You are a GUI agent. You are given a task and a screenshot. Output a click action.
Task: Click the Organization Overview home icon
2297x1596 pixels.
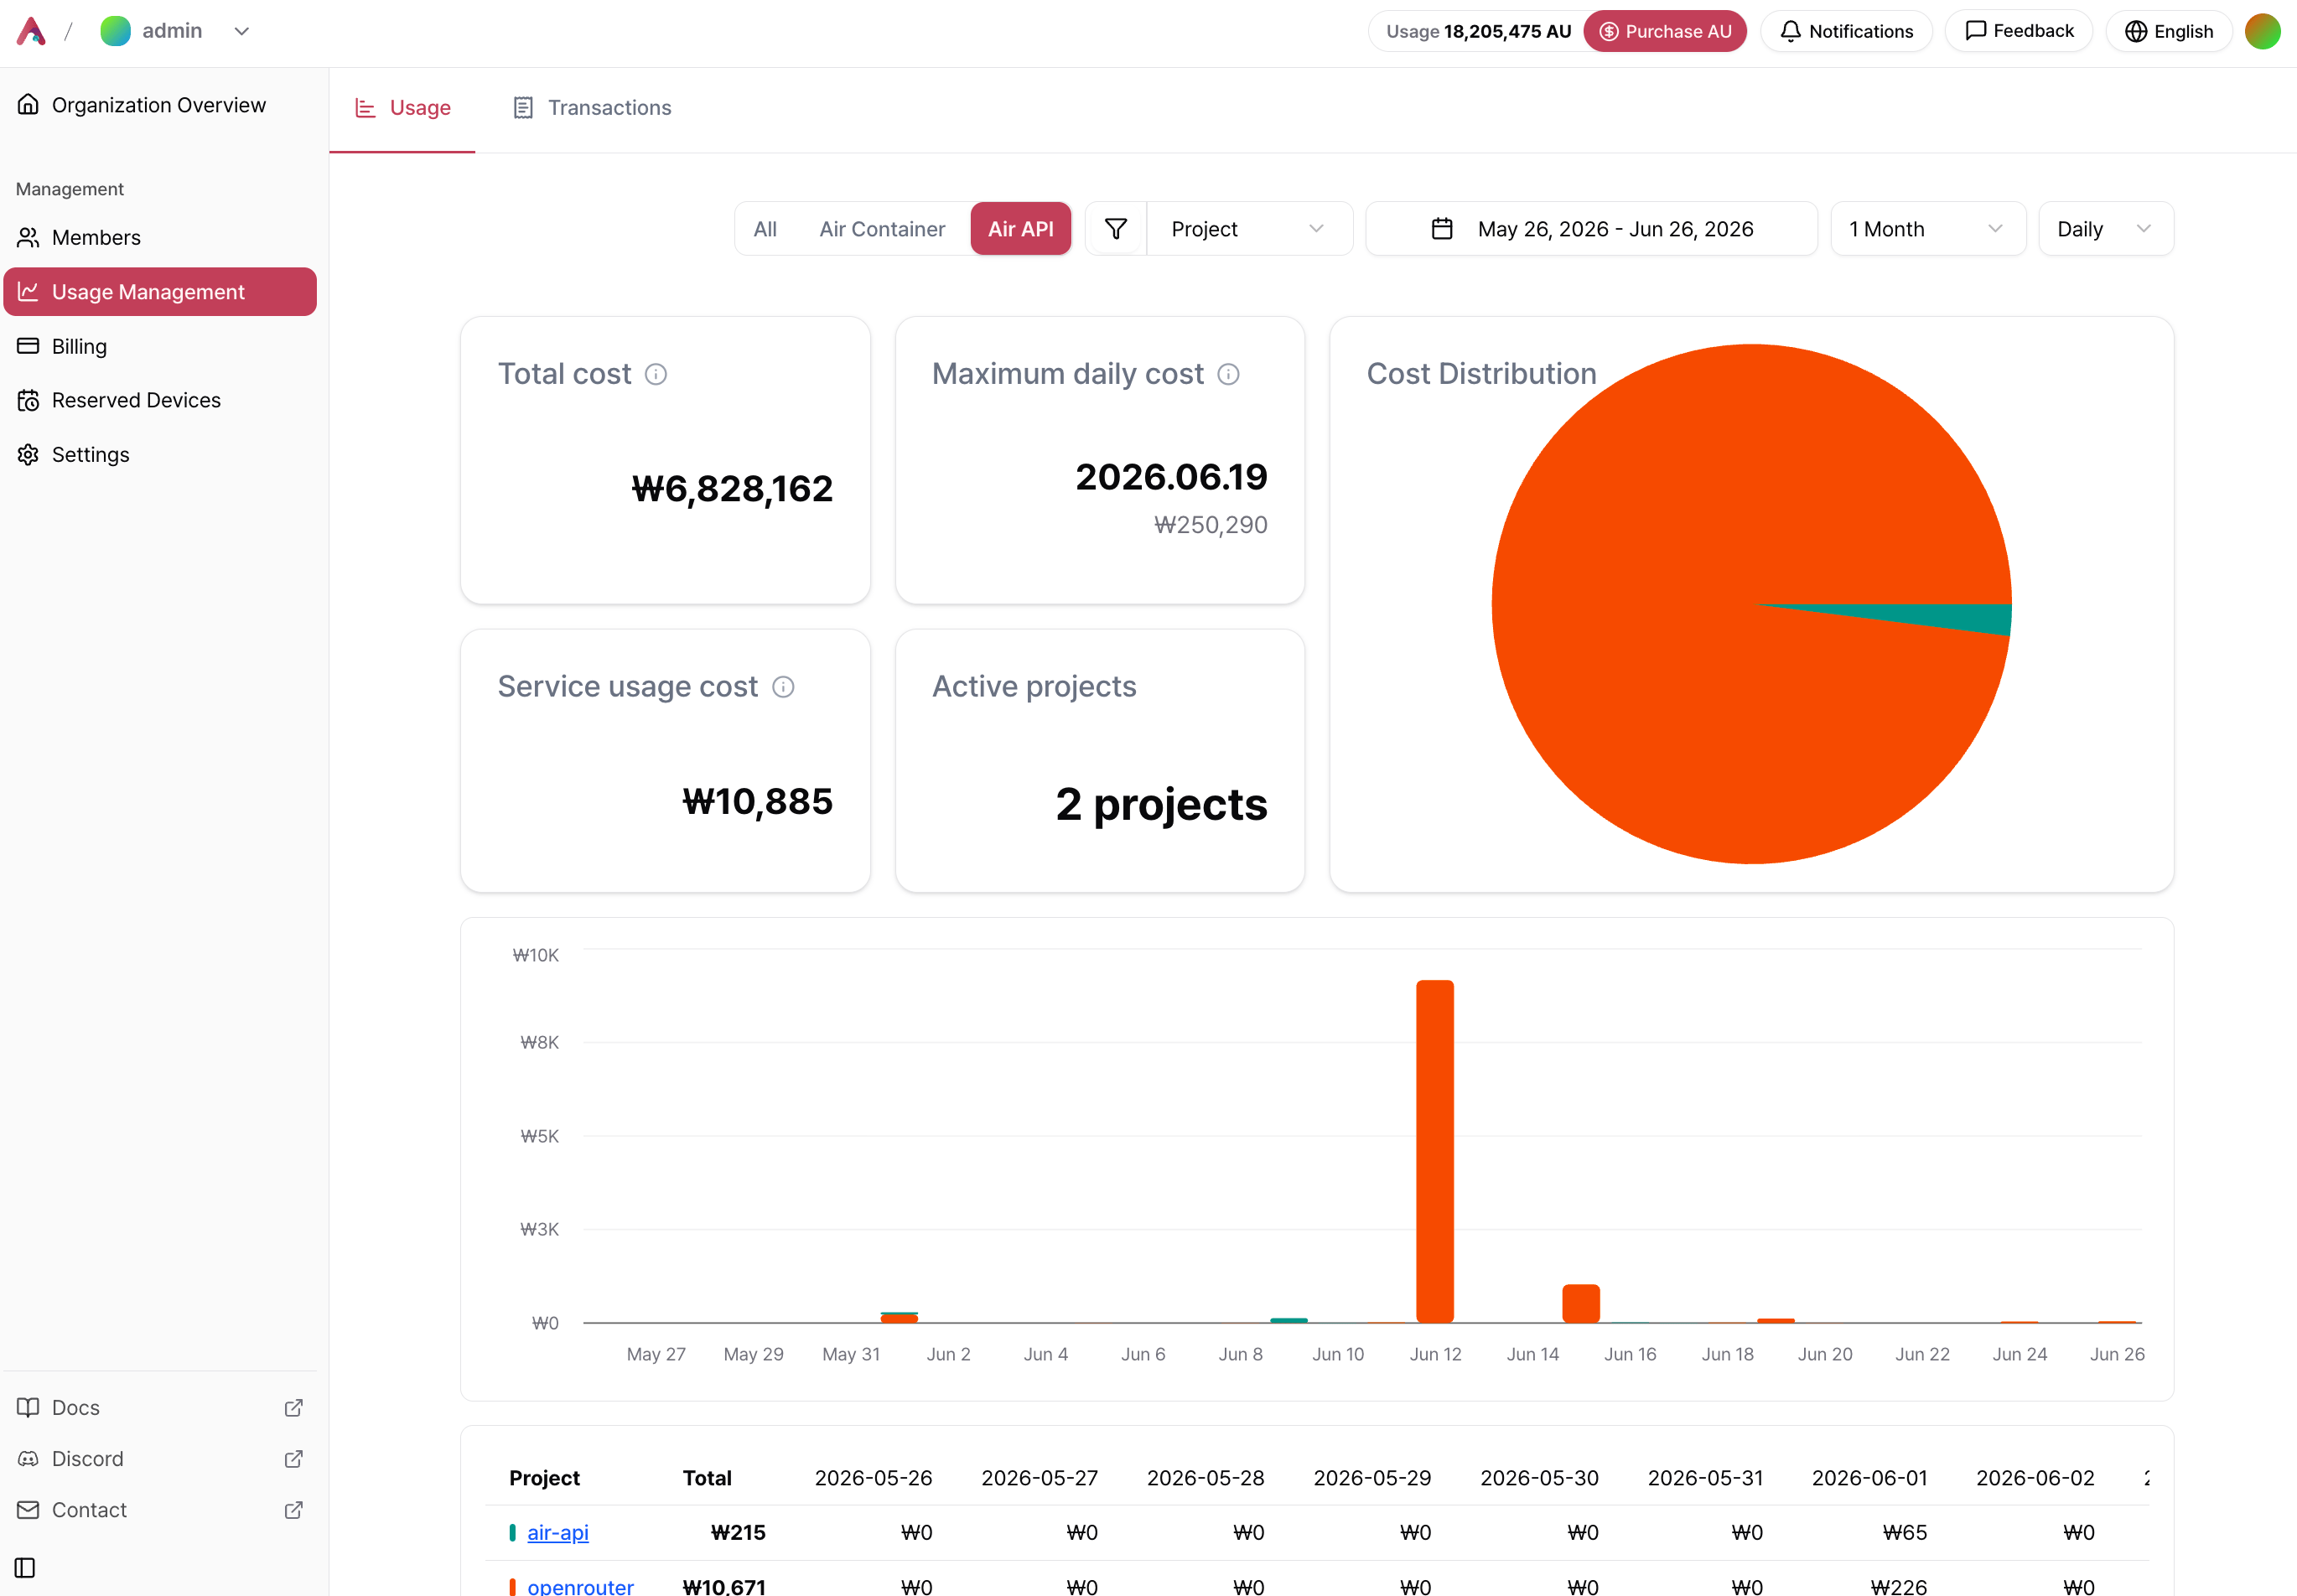pos(28,104)
